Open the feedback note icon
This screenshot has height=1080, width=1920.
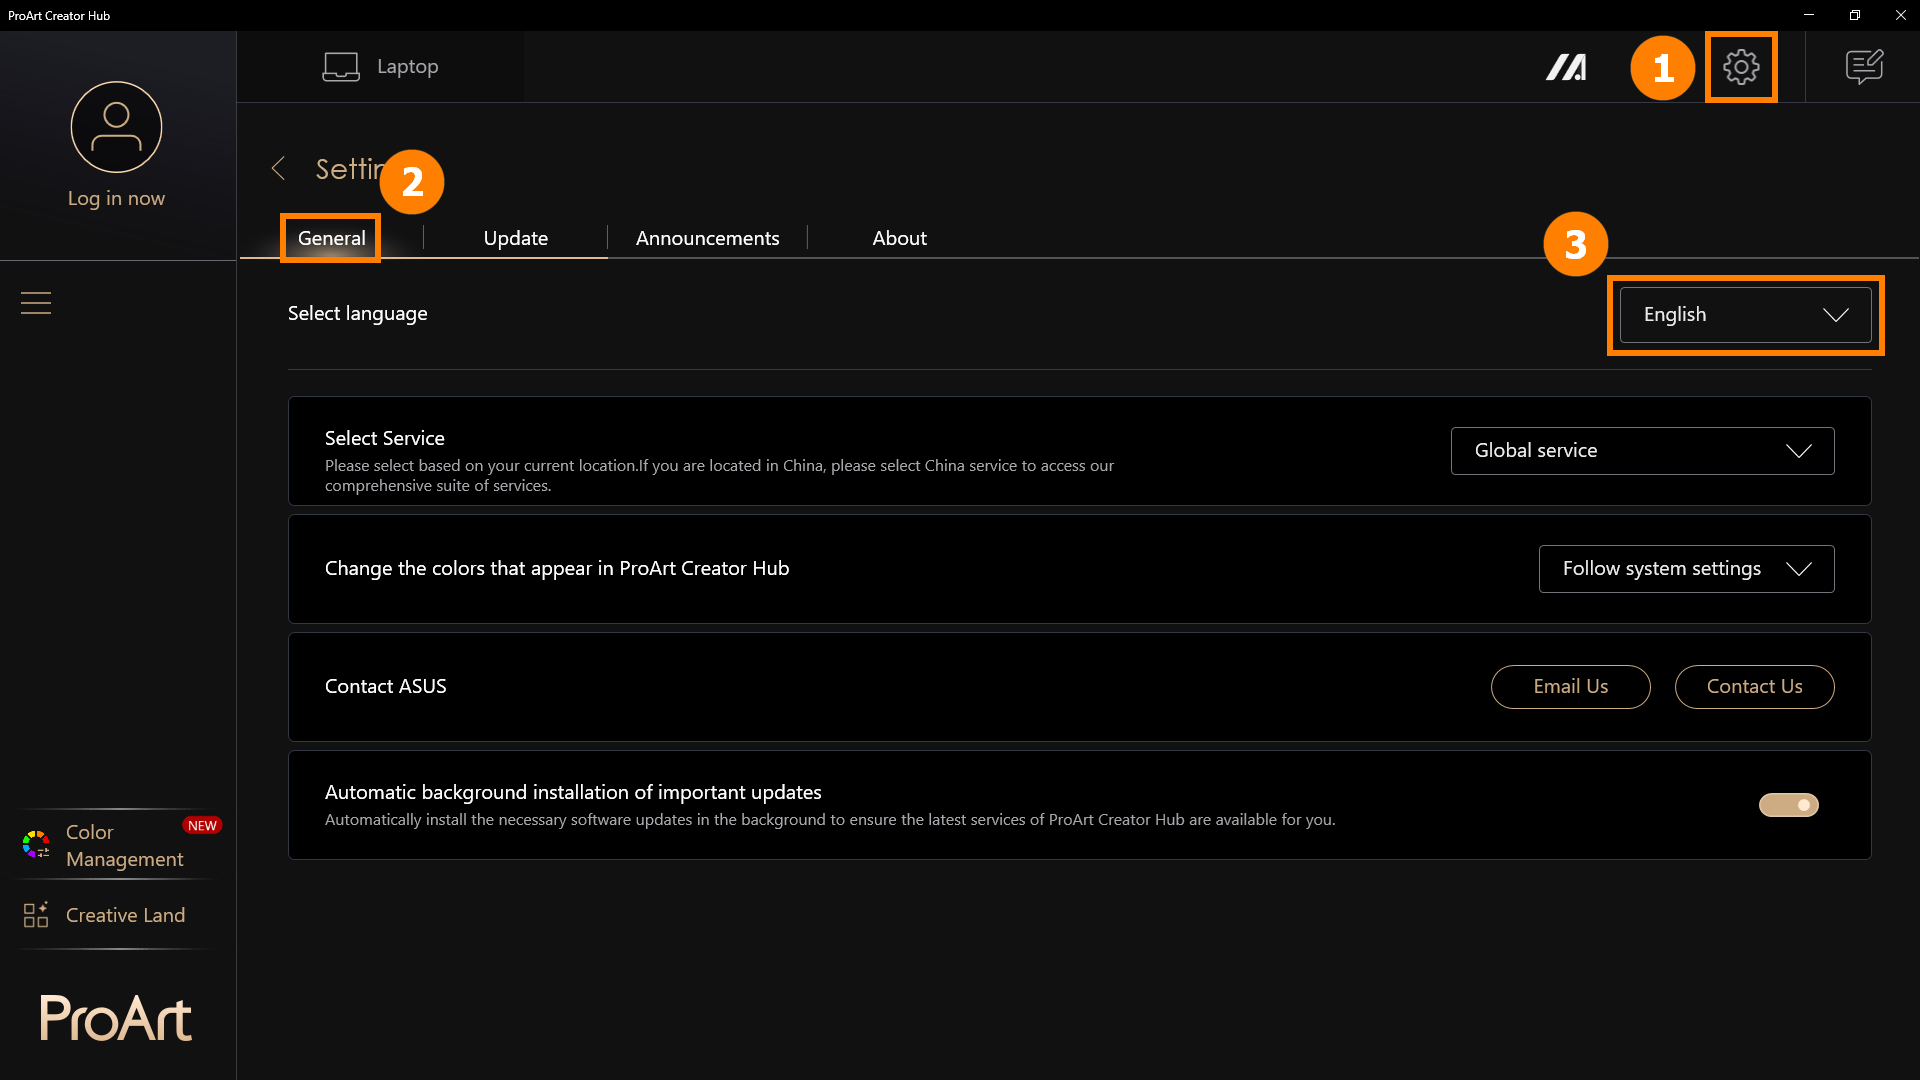[x=1864, y=67]
